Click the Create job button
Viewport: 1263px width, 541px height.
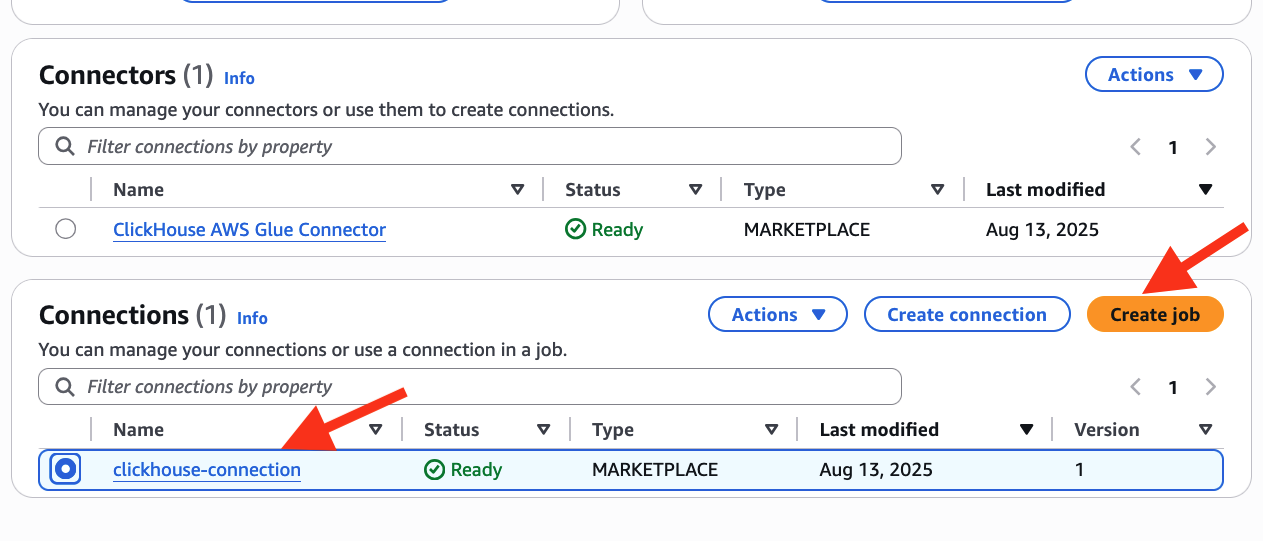(x=1155, y=315)
